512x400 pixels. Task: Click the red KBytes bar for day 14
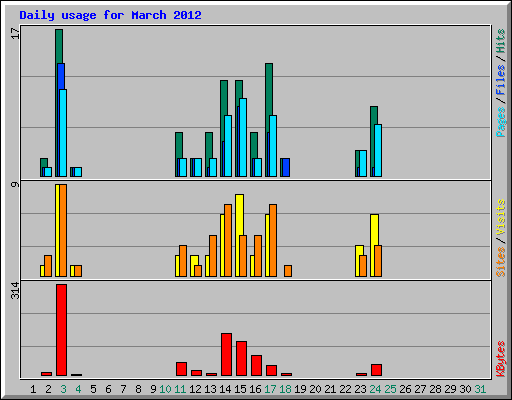[x=226, y=354]
